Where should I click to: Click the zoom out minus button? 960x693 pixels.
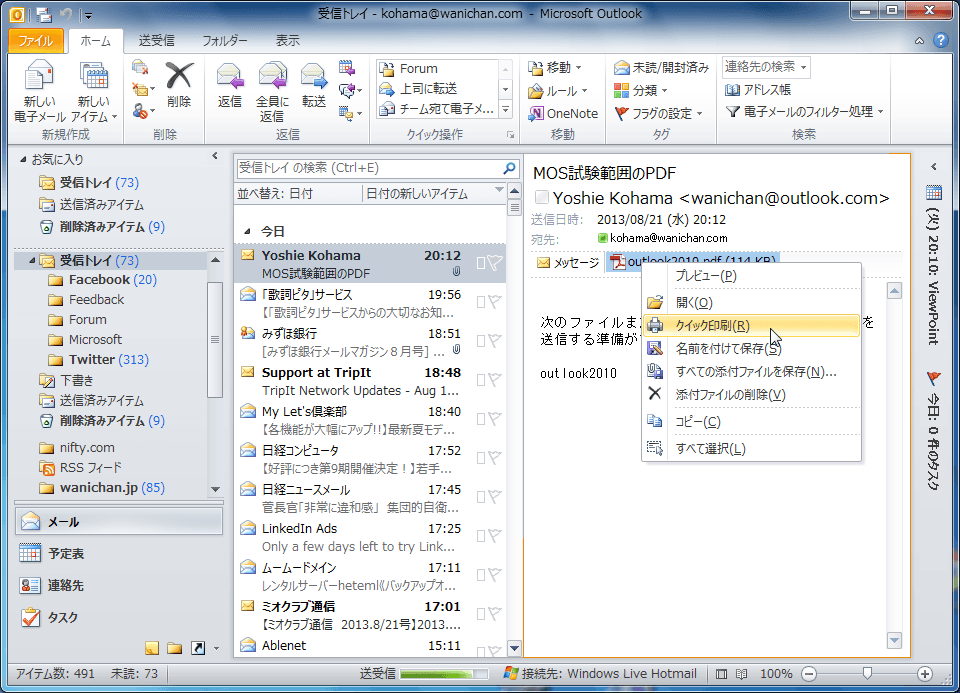(809, 674)
